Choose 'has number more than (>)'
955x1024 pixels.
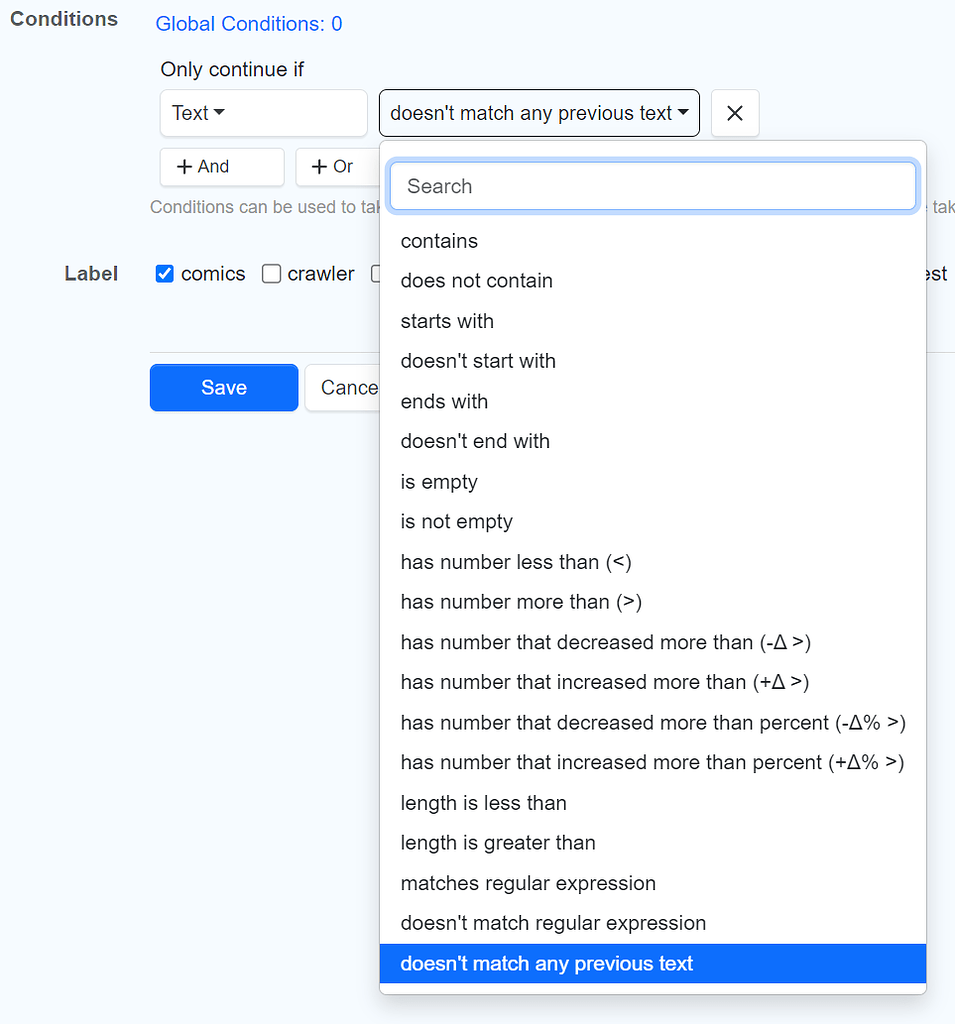pyautogui.click(x=653, y=602)
